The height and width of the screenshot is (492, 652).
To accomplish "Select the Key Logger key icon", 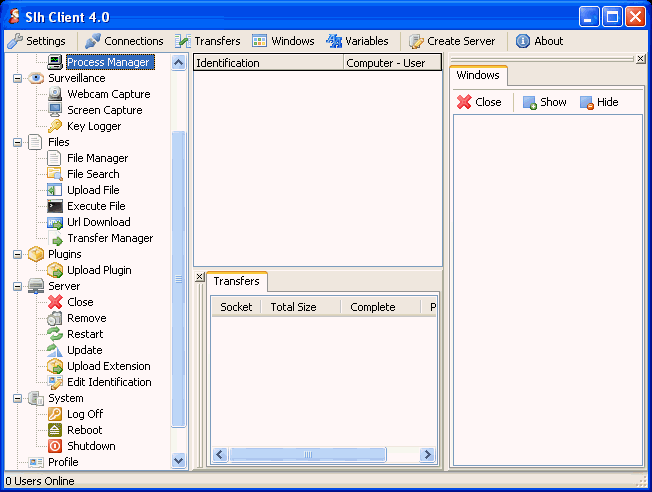I will [x=55, y=126].
